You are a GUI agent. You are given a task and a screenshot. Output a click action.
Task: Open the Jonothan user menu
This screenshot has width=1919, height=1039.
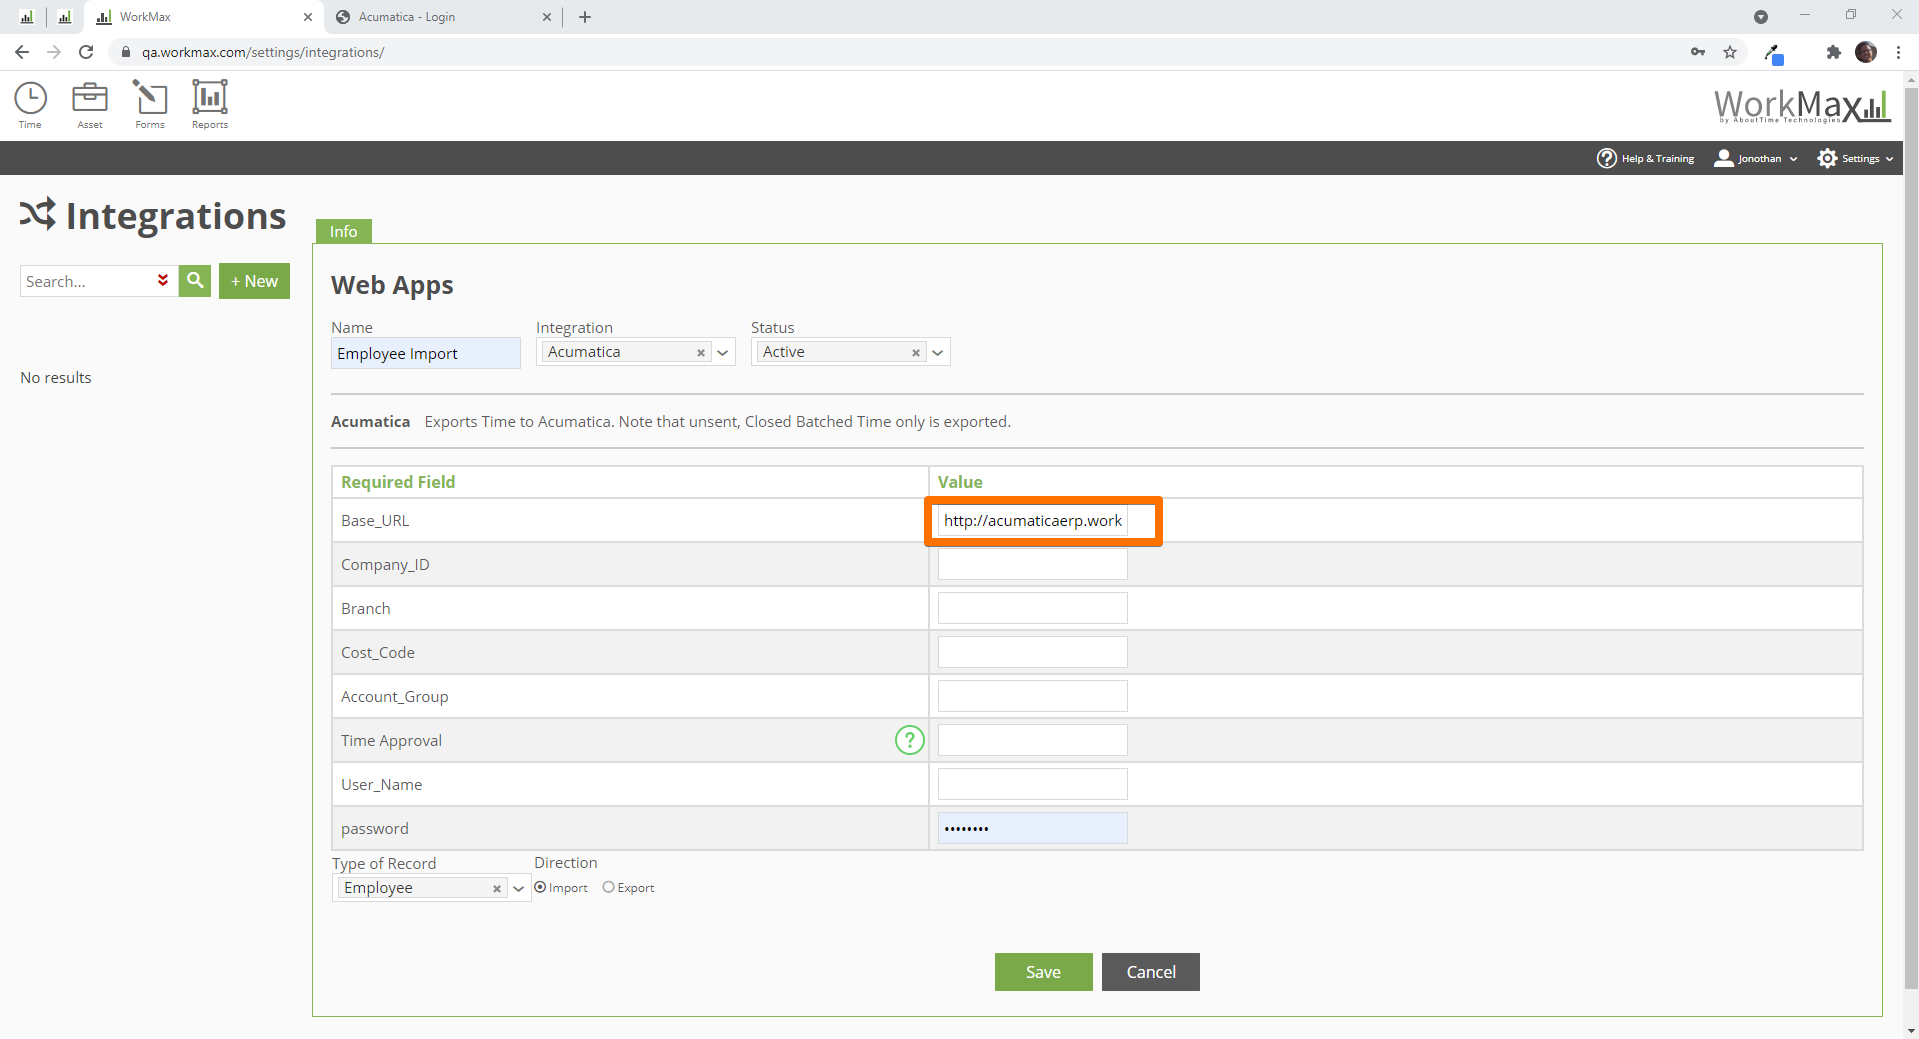point(1756,158)
